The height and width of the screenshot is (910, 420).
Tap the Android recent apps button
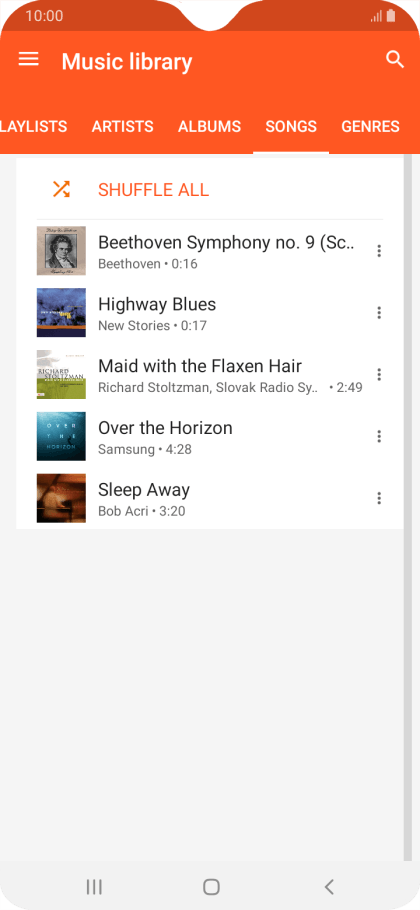[x=94, y=887]
